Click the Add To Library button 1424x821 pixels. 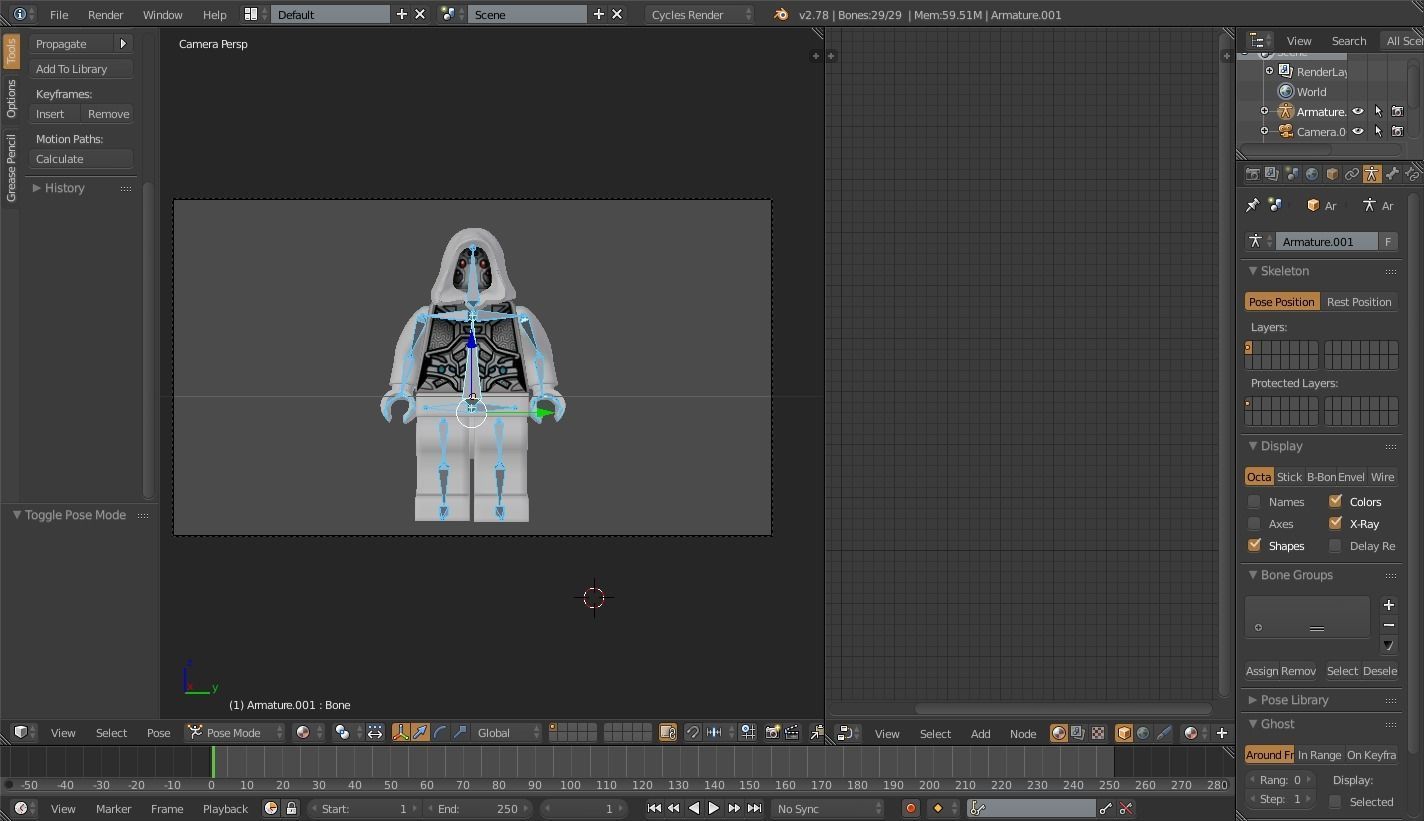click(81, 69)
